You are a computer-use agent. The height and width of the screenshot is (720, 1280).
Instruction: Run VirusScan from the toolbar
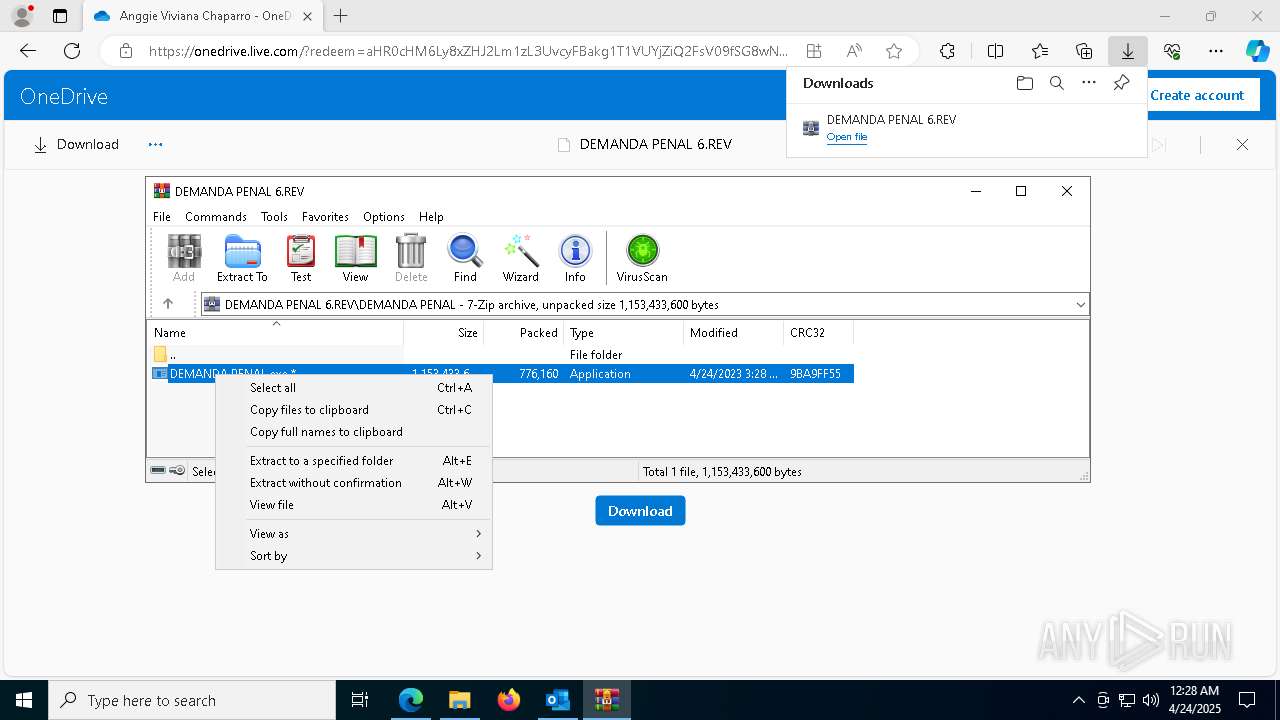tap(642, 258)
